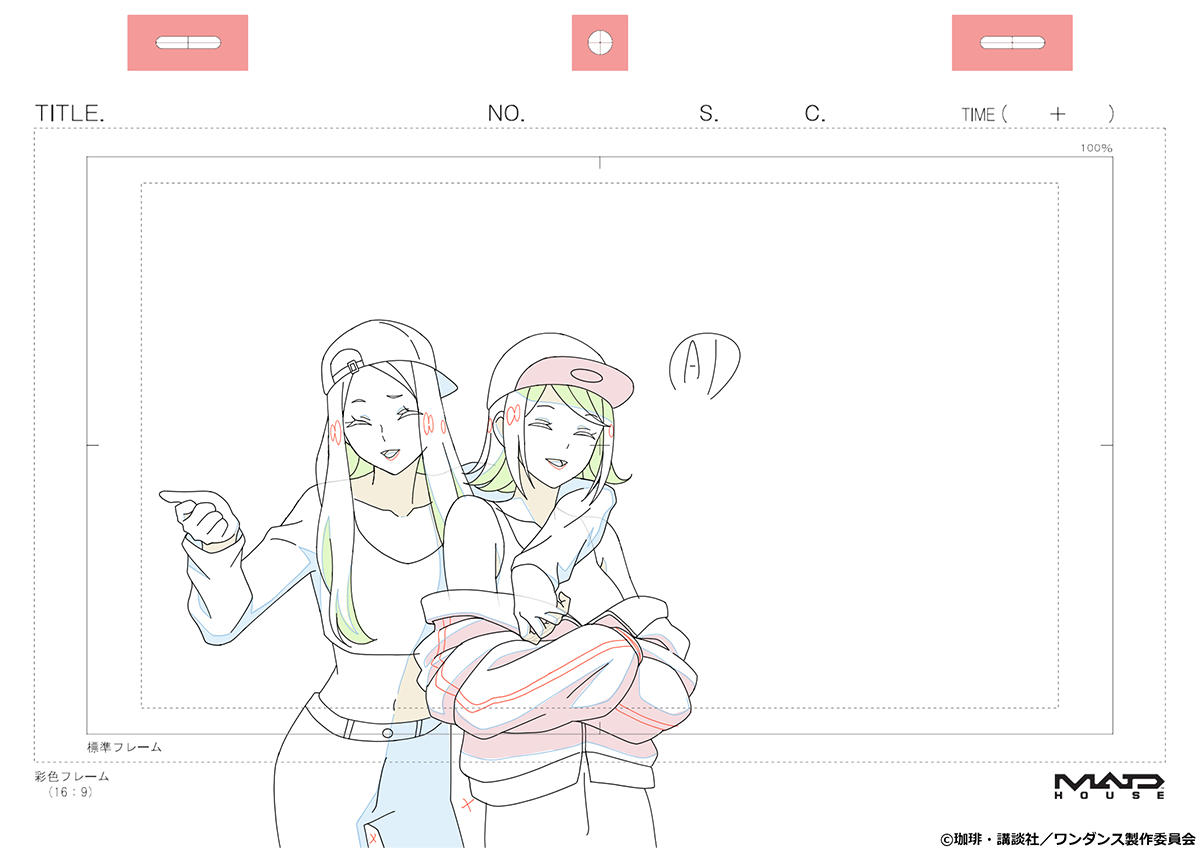Click the left pink peg hole marker
The image size is (1200, 848).
point(187,43)
